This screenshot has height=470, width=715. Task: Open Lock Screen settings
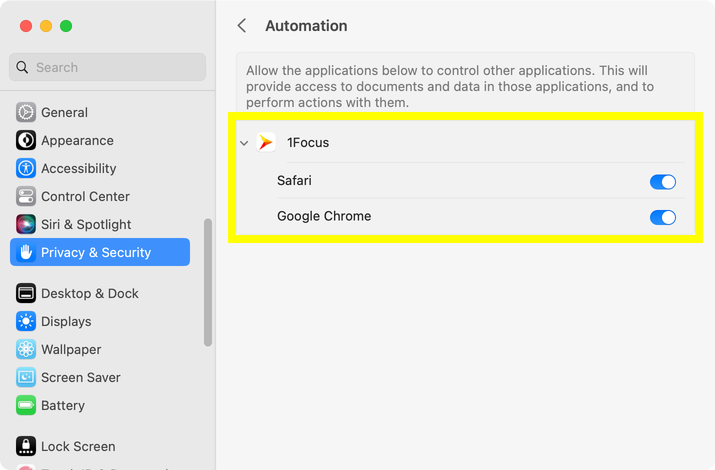coord(77,447)
